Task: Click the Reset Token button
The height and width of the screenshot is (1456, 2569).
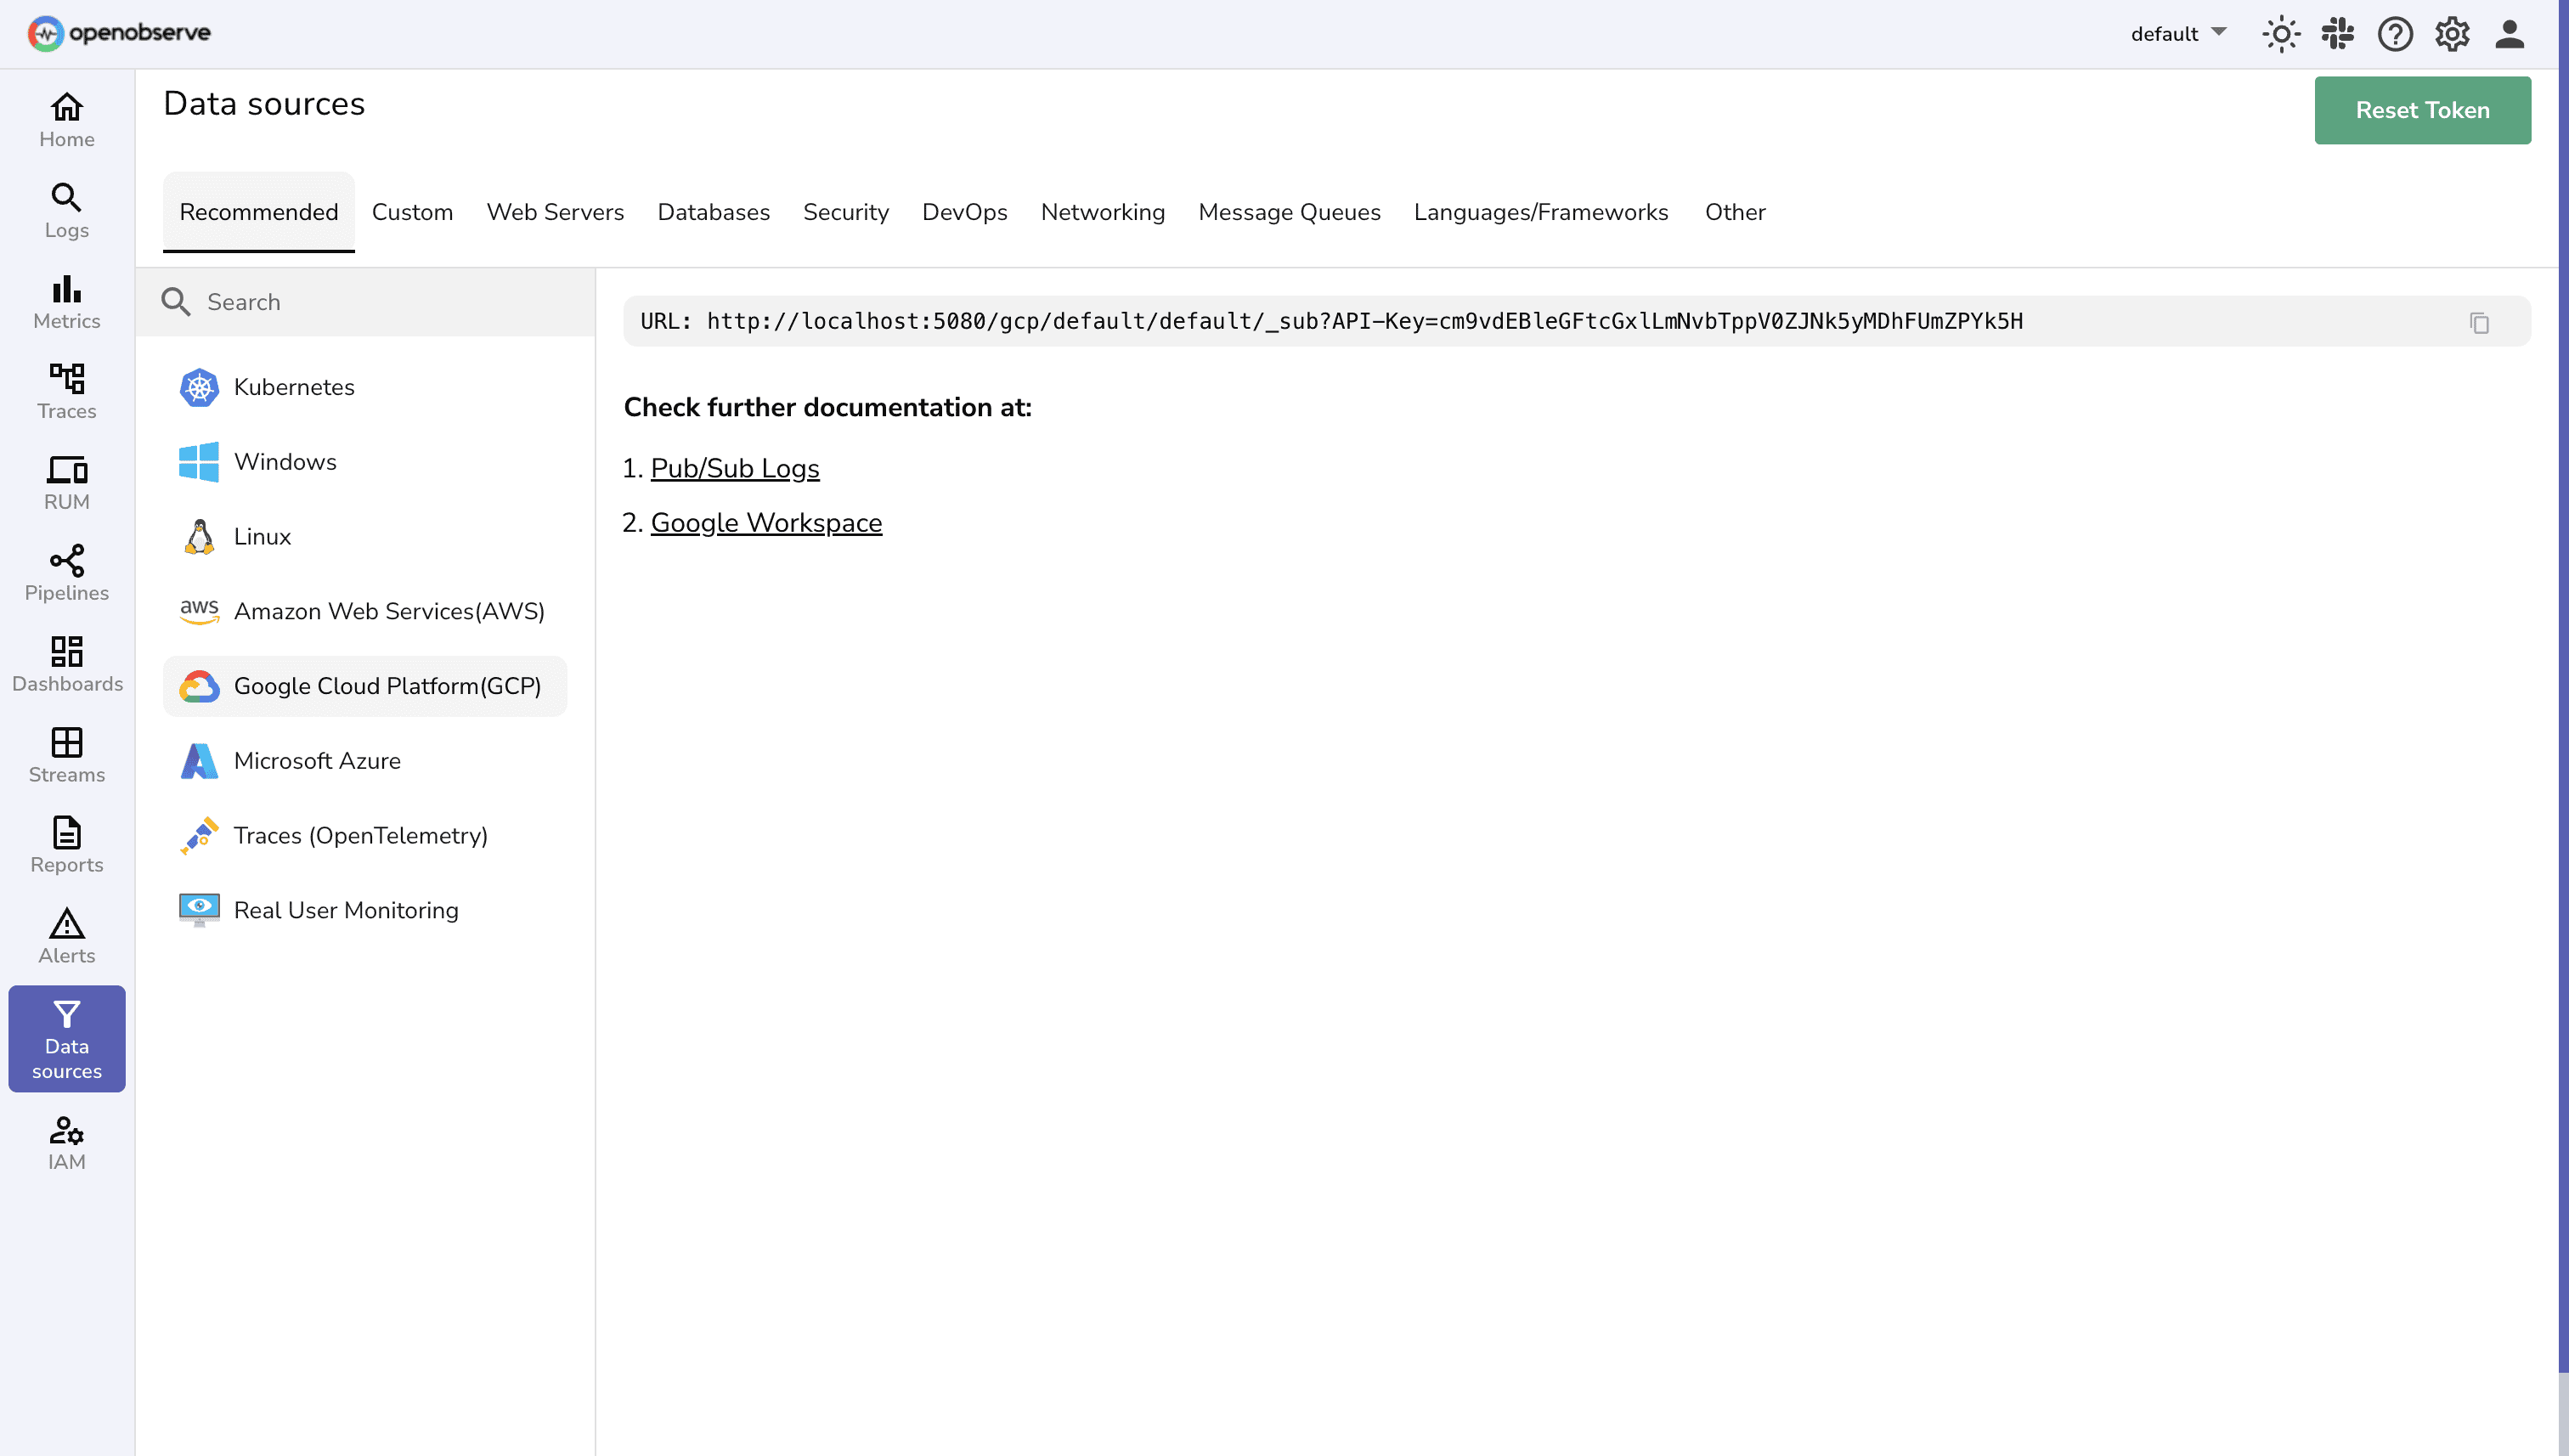Action: point(2422,110)
